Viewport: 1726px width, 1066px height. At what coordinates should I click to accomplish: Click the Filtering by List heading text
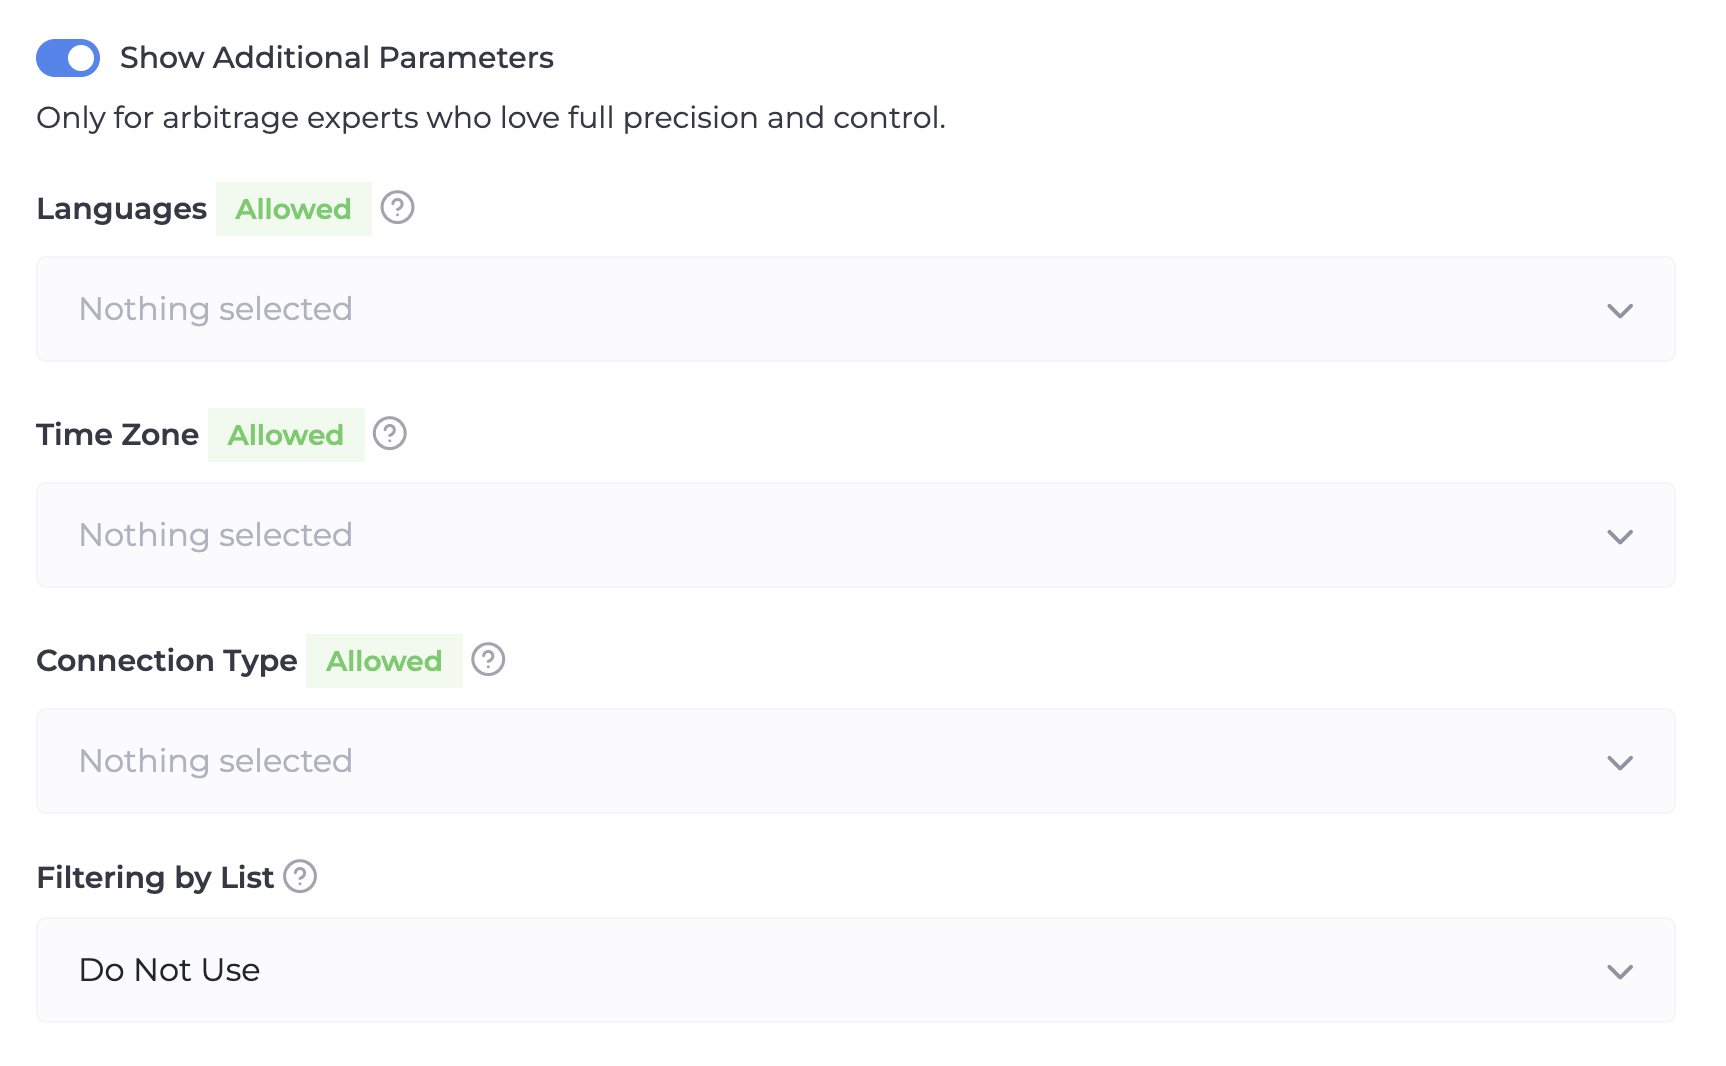[155, 878]
